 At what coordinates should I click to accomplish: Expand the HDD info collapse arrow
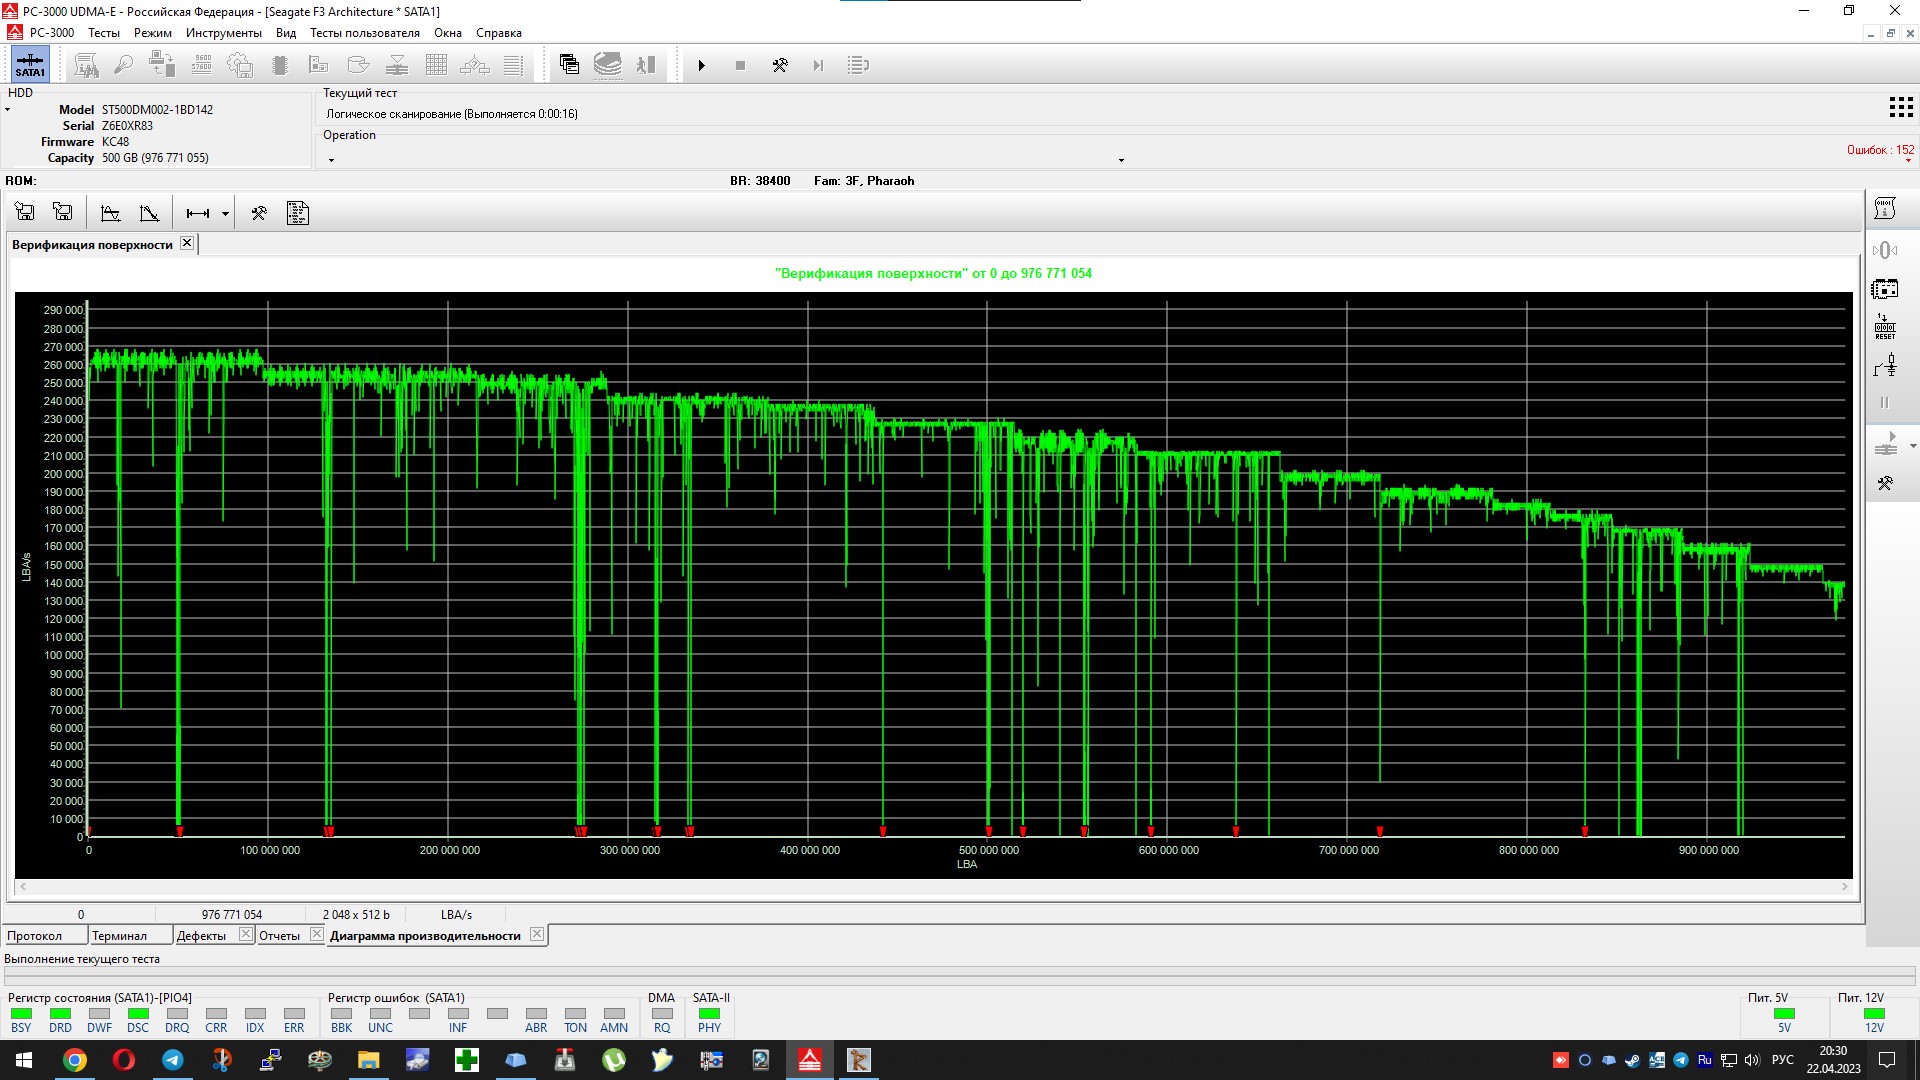pos(7,110)
